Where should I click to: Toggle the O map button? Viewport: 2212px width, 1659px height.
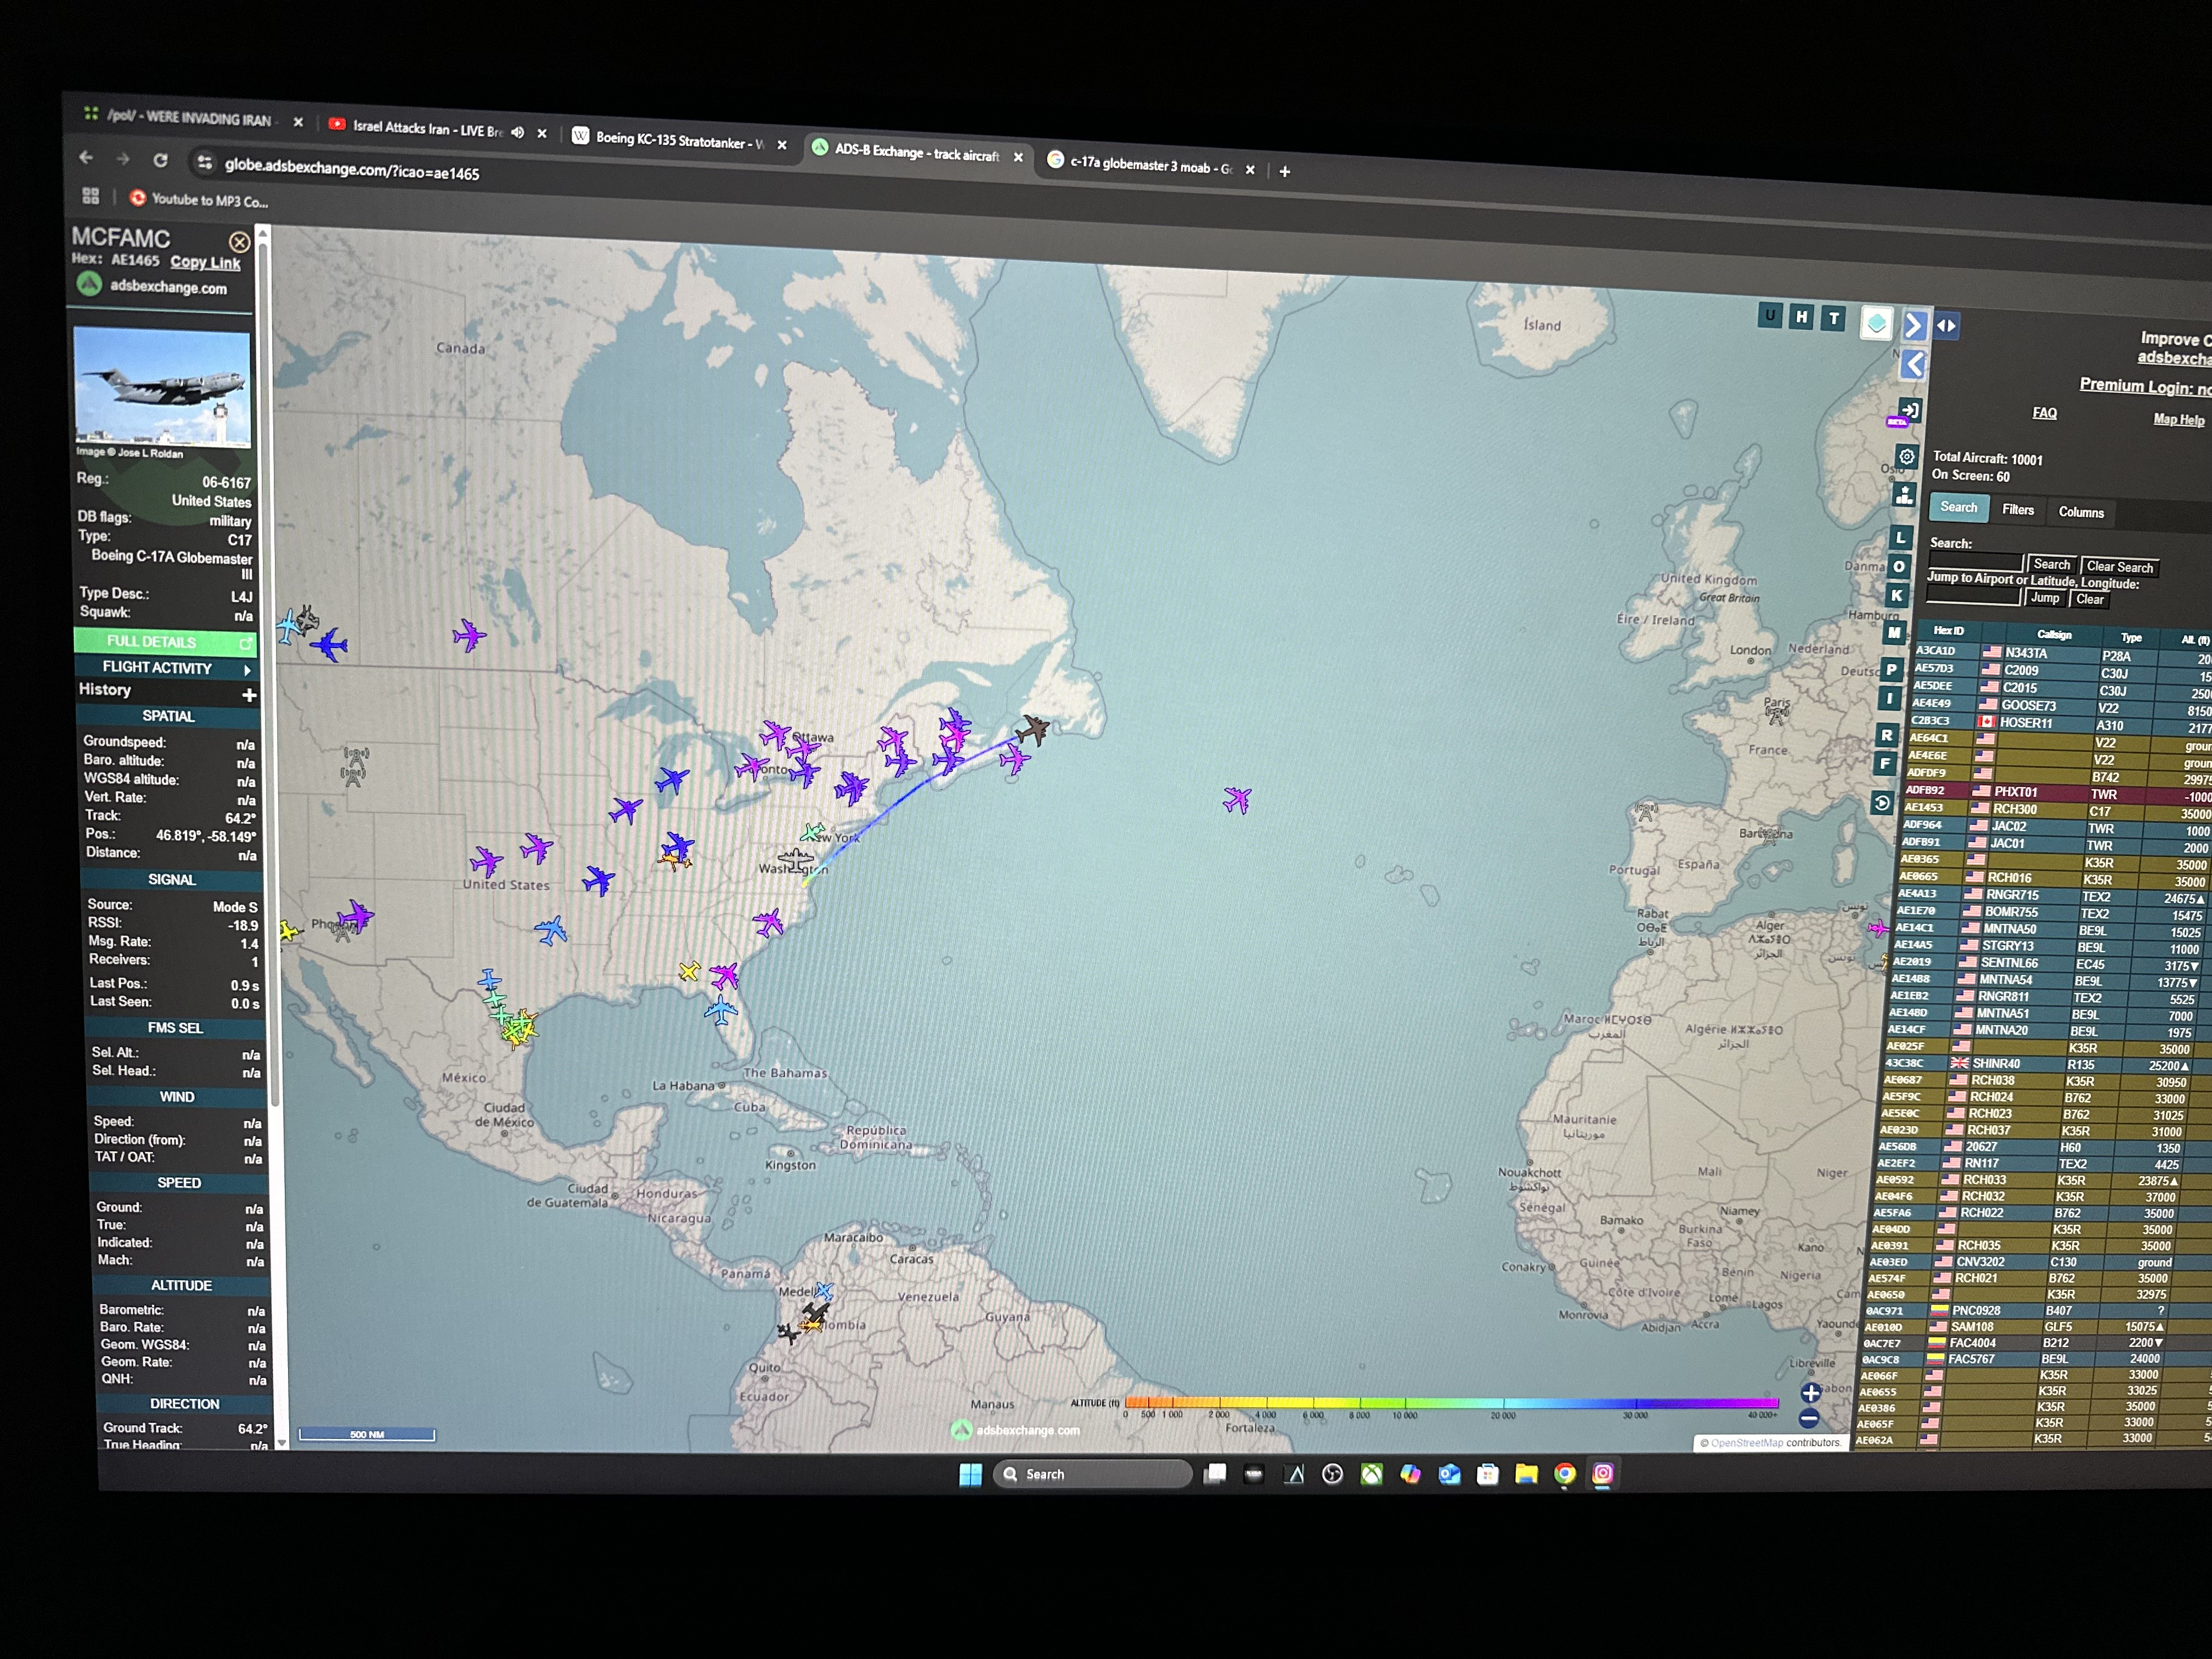[1898, 566]
